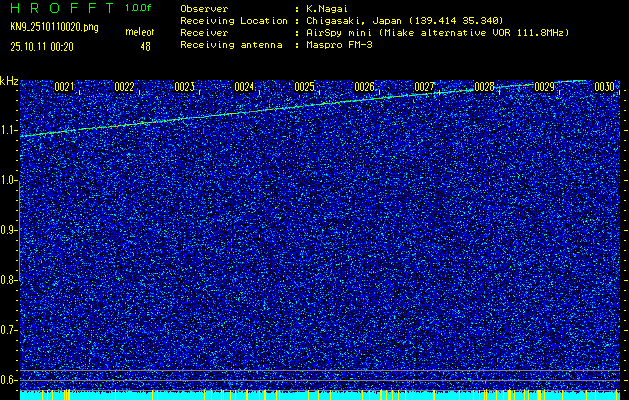Click the 0.6 frequency axis label

9,380
